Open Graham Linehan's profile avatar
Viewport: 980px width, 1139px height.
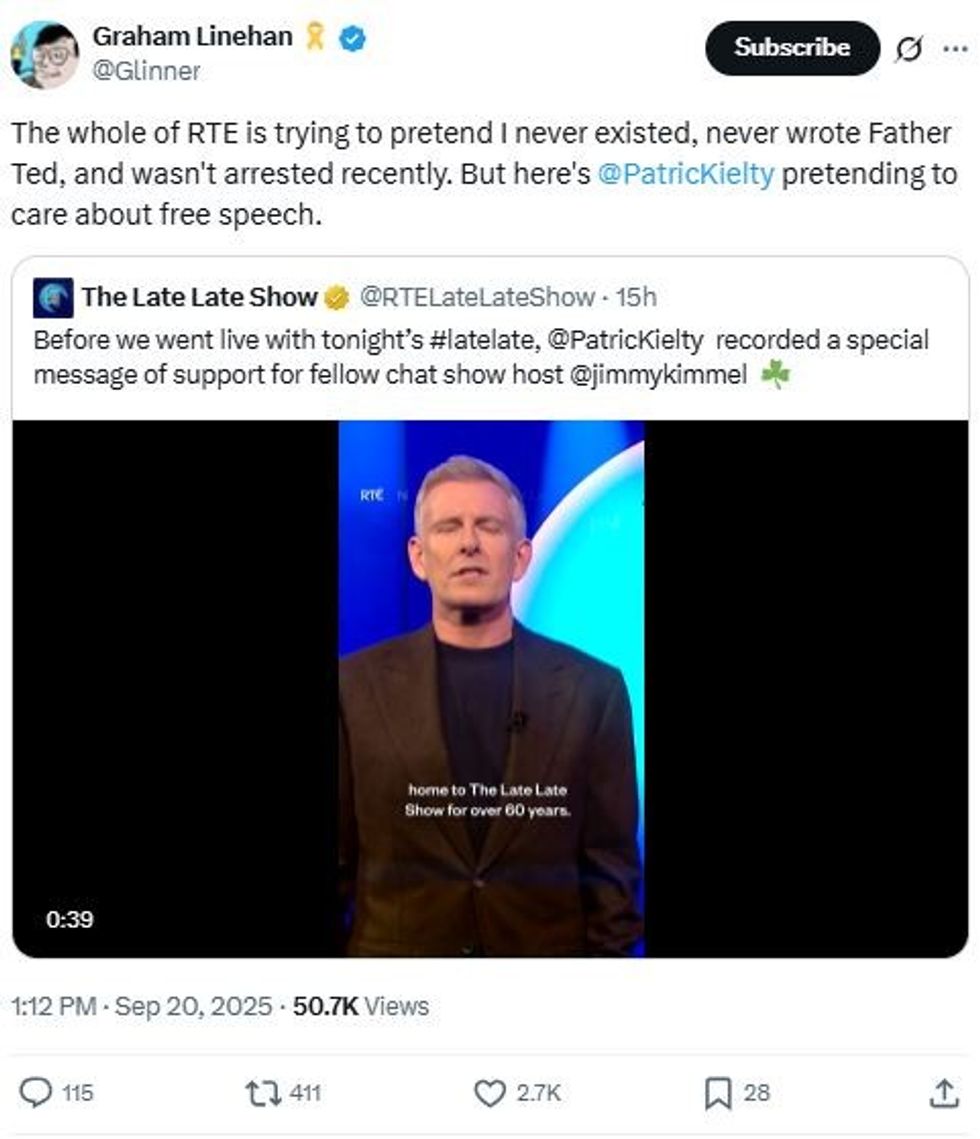44,54
